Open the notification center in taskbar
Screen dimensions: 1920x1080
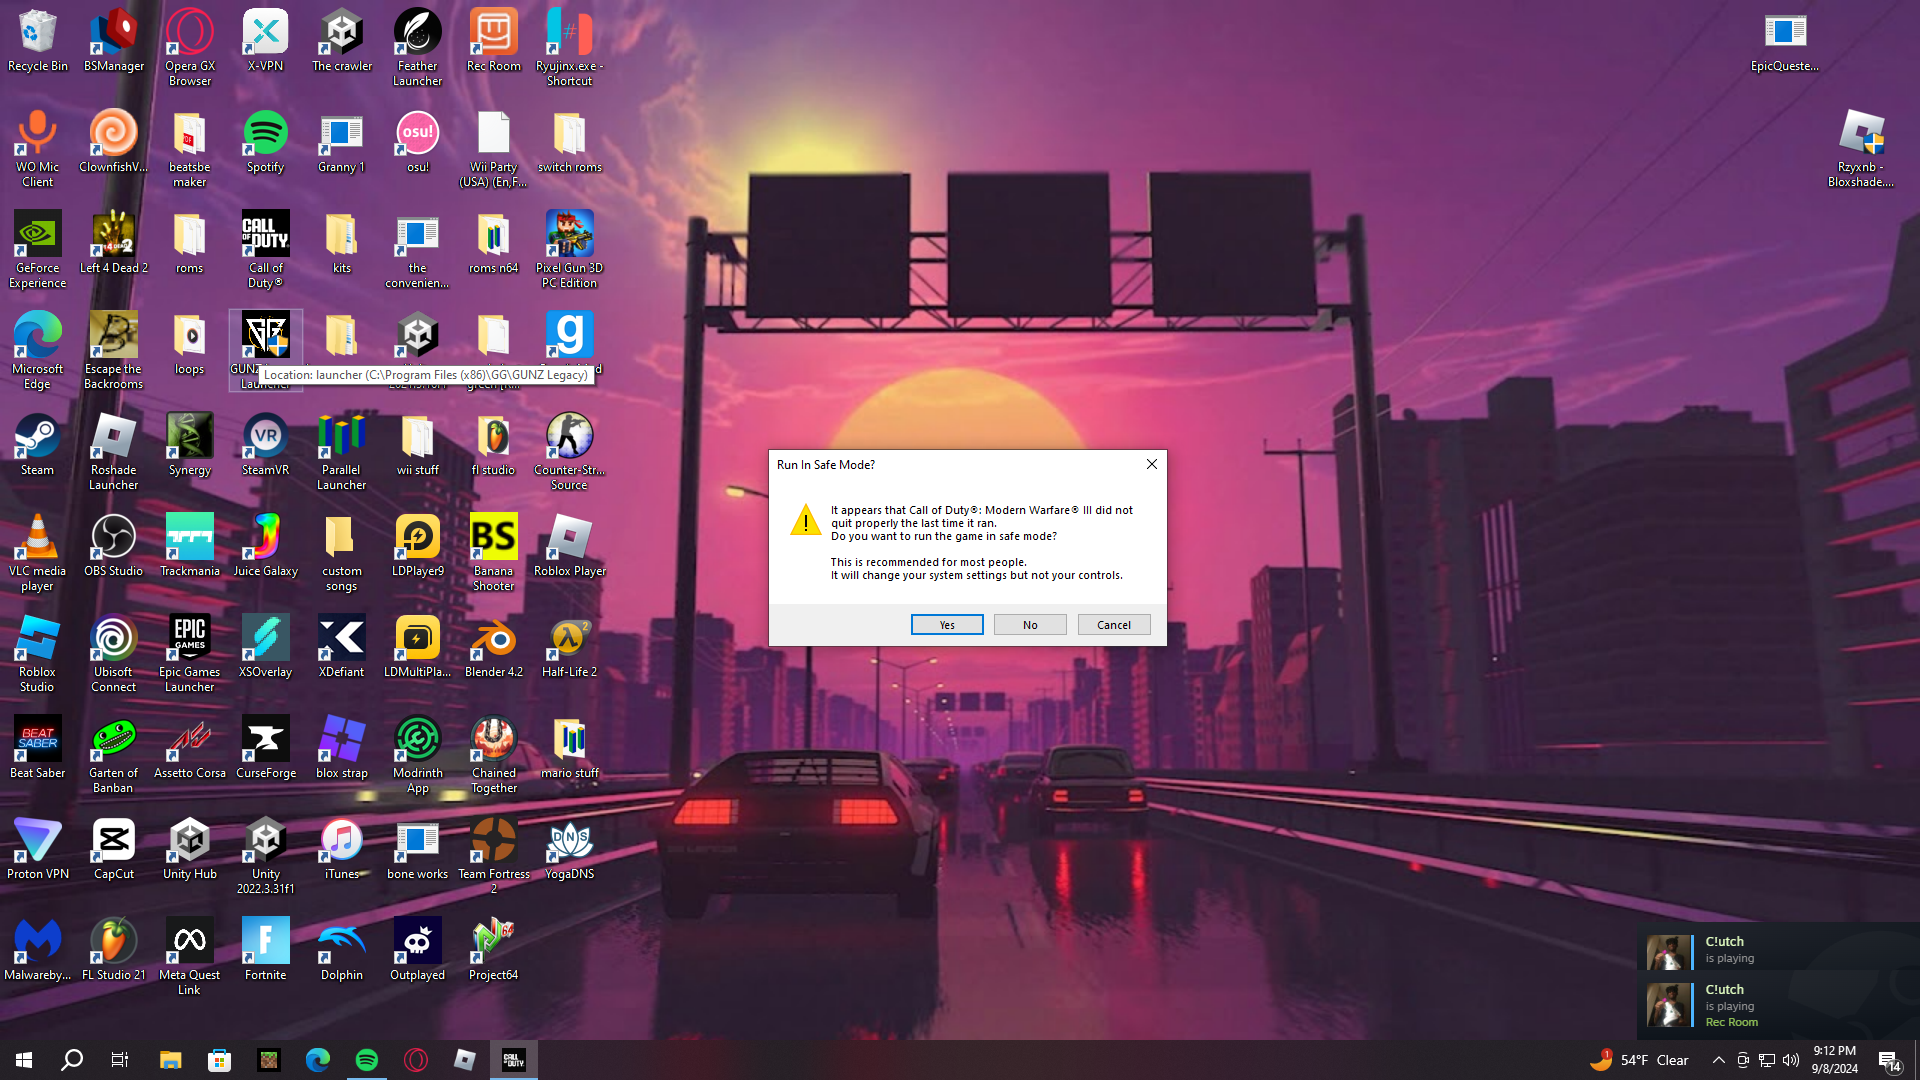click(1889, 1060)
